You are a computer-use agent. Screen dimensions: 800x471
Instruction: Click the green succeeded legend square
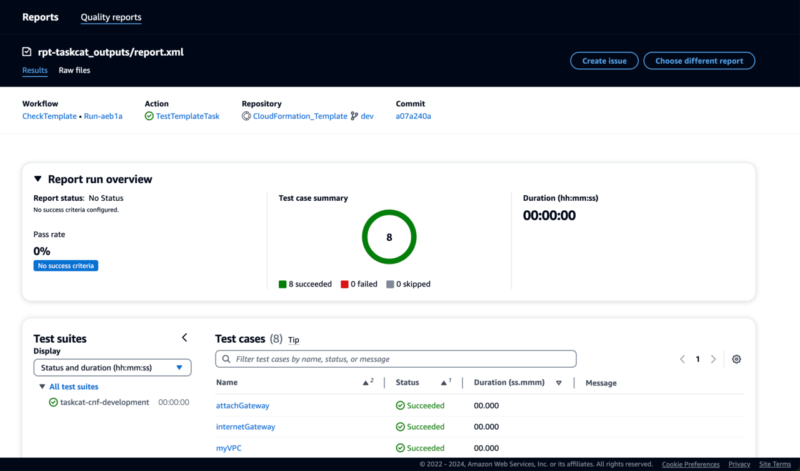pyautogui.click(x=283, y=284)
